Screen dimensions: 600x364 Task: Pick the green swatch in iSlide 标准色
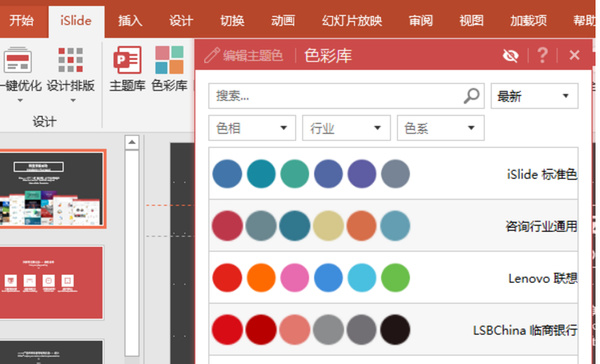pyautogui.click(x=295, y=174)
